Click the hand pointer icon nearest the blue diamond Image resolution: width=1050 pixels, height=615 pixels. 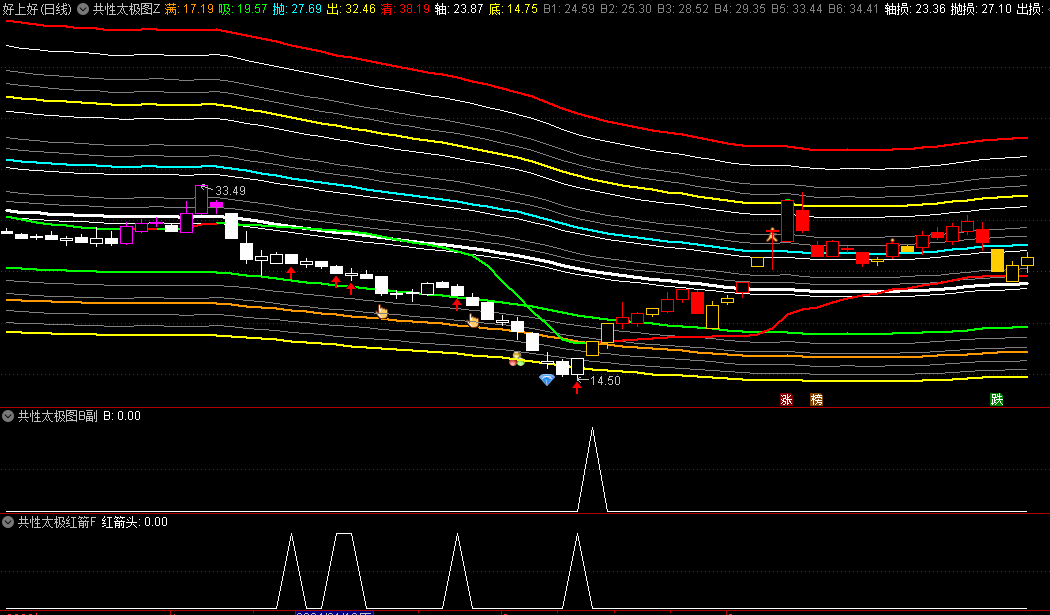(x=473, y=320)
